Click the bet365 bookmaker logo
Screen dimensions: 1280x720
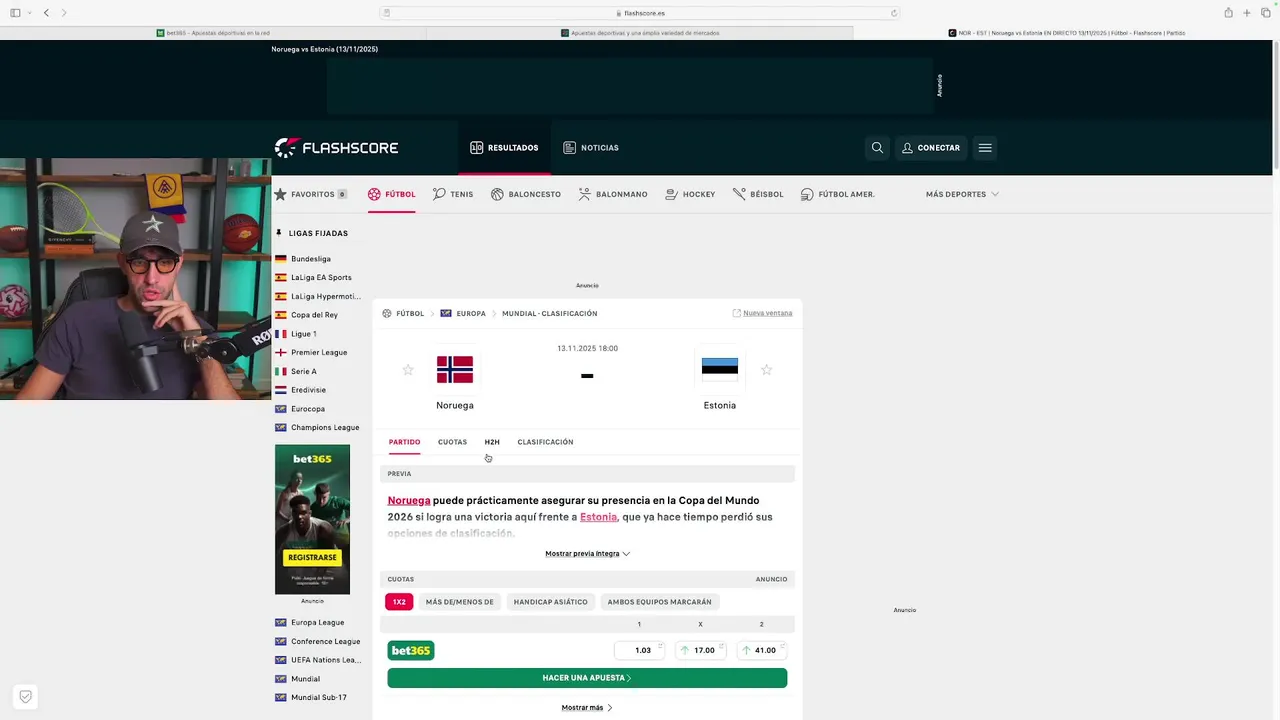point(411,650)
